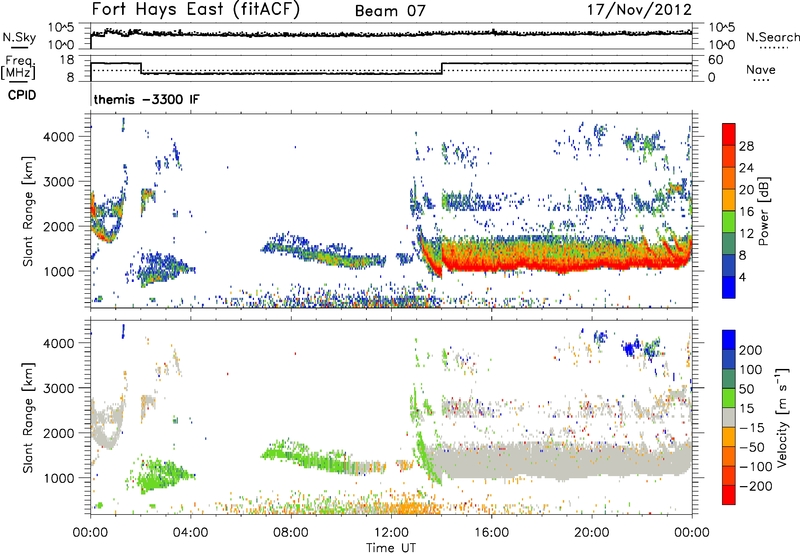Pick the blue bottom segment of power colorbar
Viewport: 800px width, 554px height.
pyautogui.click(x=729, y=287)
